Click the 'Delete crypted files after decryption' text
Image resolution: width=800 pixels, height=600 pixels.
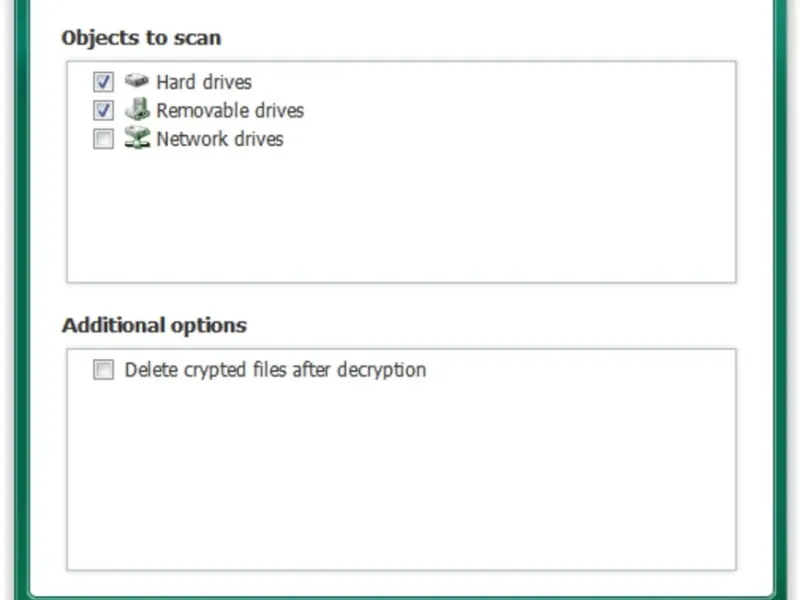click(x=275, y=370)
